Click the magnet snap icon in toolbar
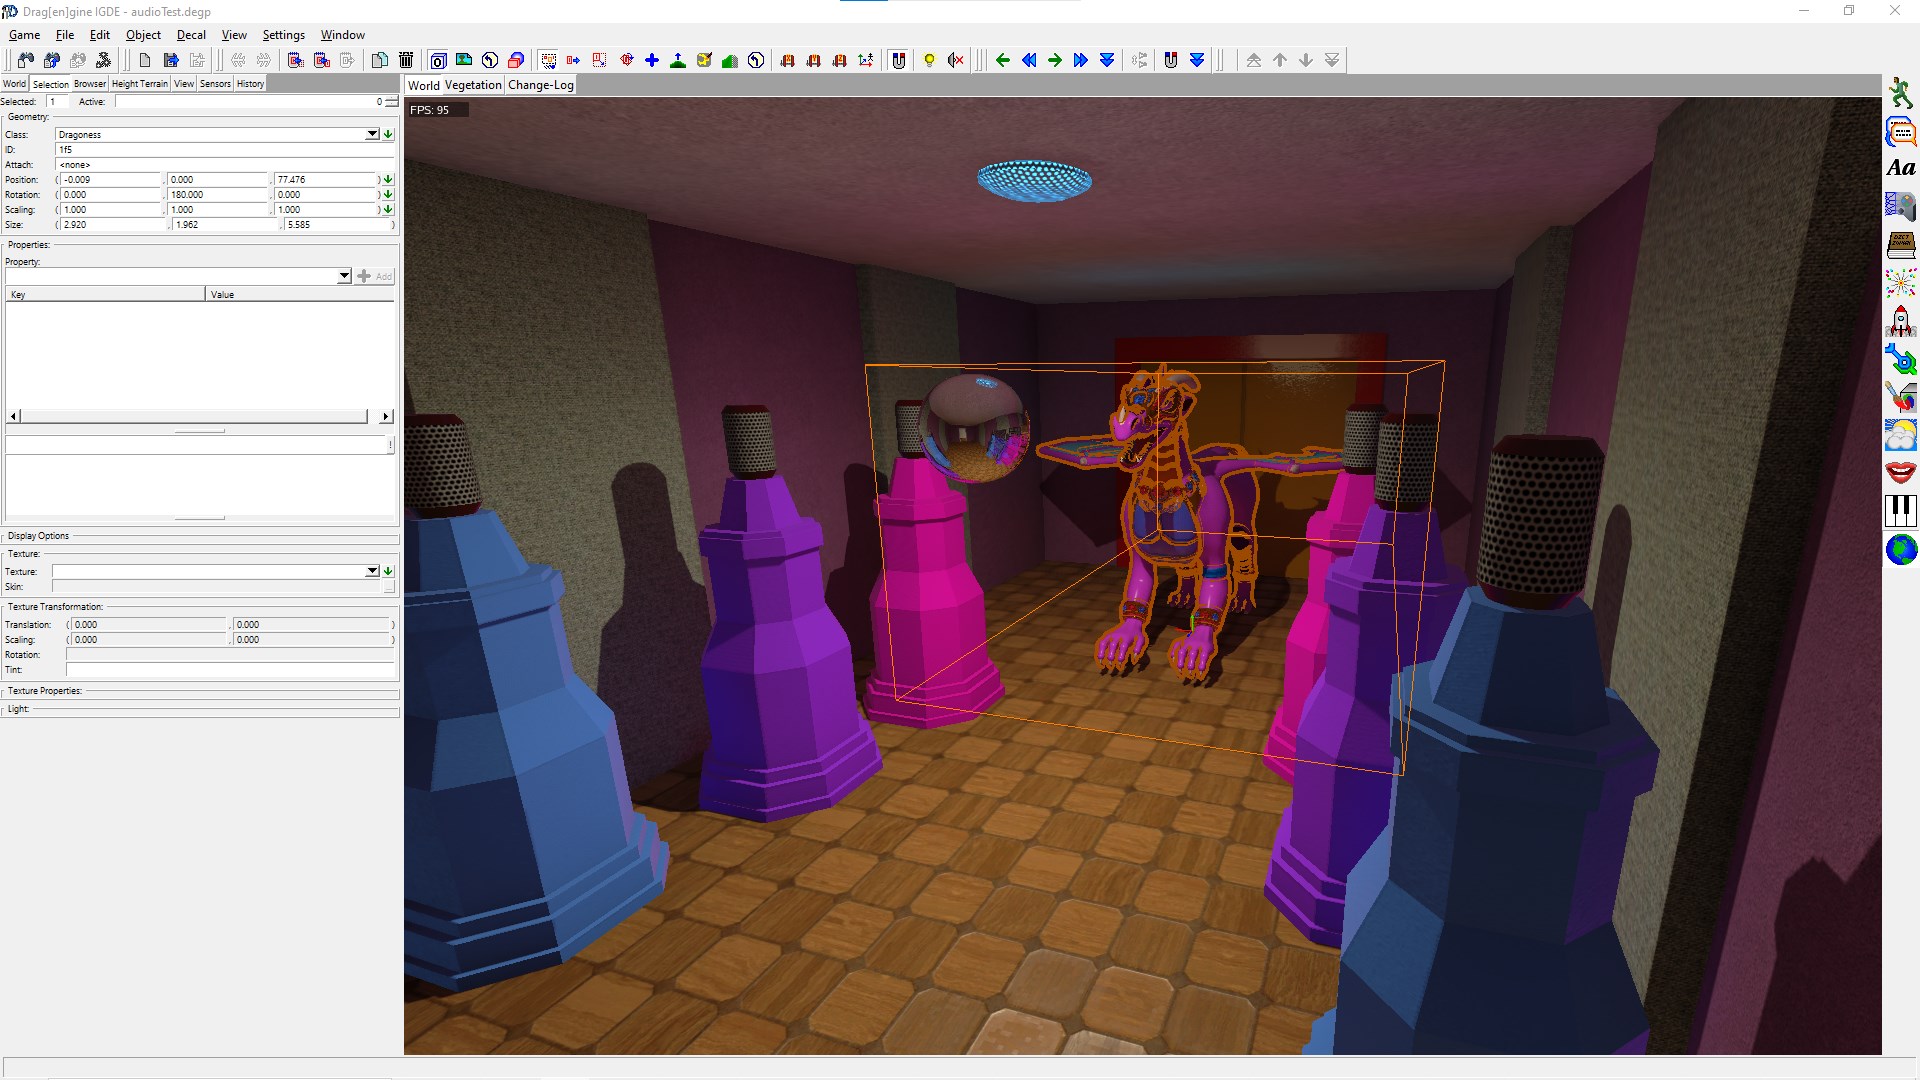This screenshot has width=1920, height=1080. pos(898,60)
